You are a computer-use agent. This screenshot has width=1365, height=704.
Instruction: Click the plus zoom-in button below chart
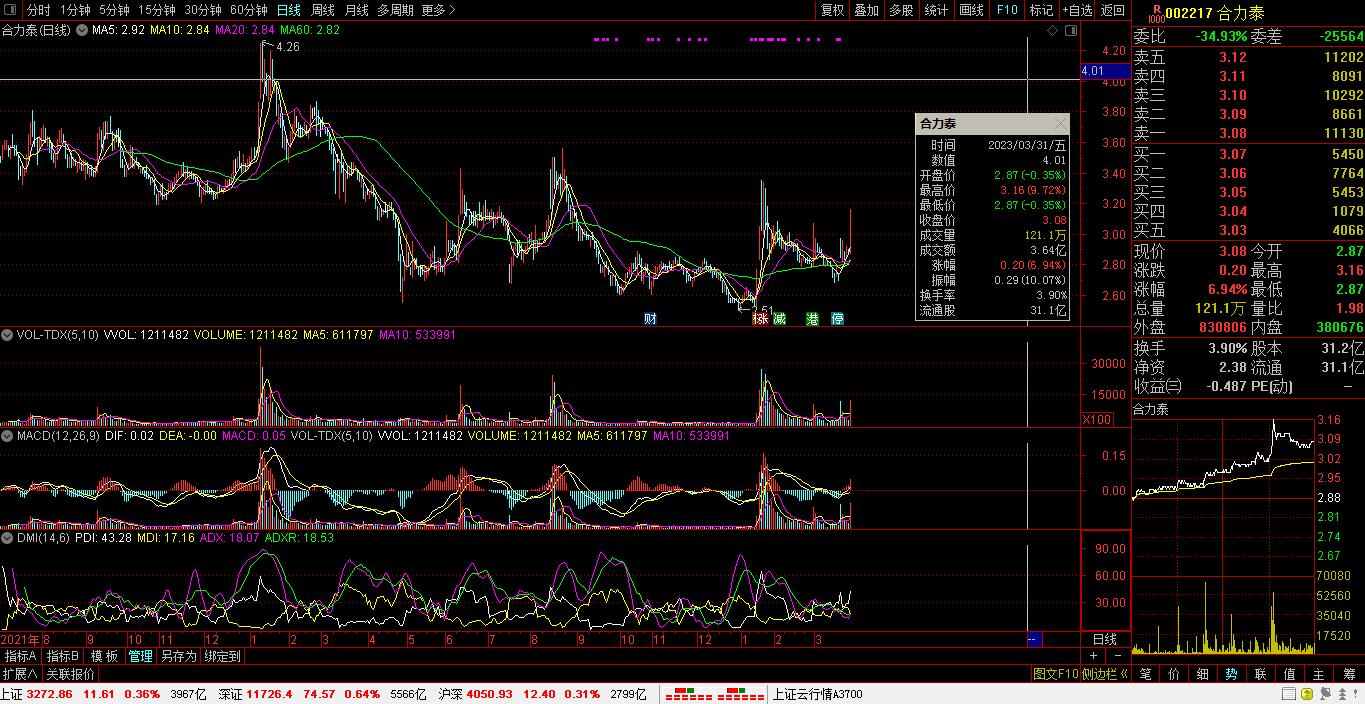pyautogui.click(x=1094, y=656)
